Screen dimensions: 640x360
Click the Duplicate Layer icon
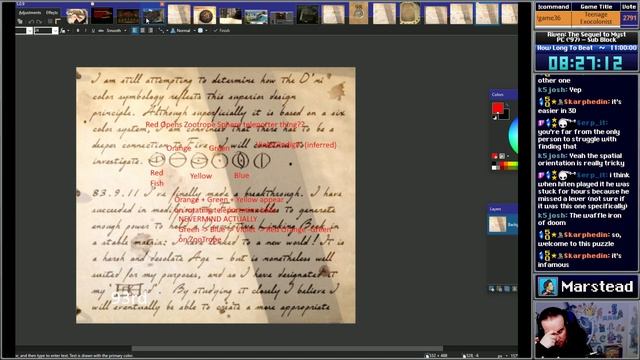tap(507, 289)
